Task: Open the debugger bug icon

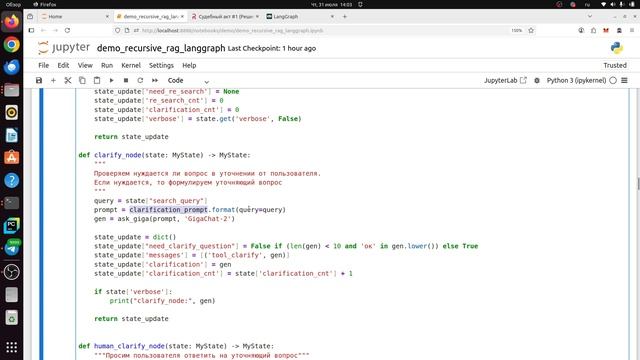Action: 537,80
